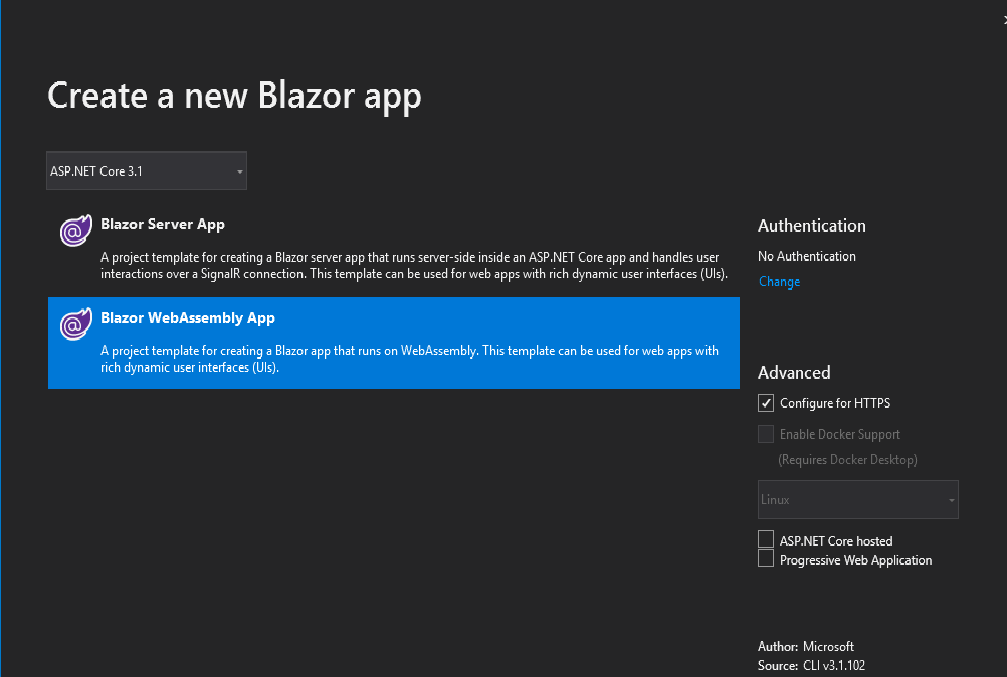Screen dimensions: 1007x677
Task: Select the Blazor Server App template title
Action: [x=163, y=224]
